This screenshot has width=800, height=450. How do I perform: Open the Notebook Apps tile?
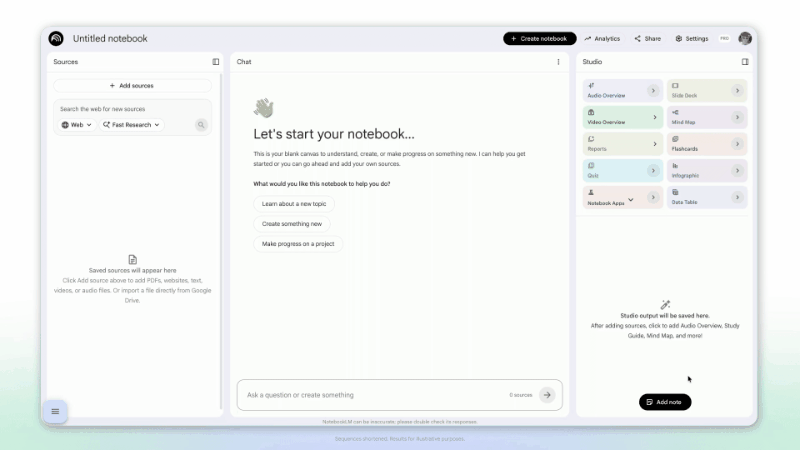coord(622,197)
